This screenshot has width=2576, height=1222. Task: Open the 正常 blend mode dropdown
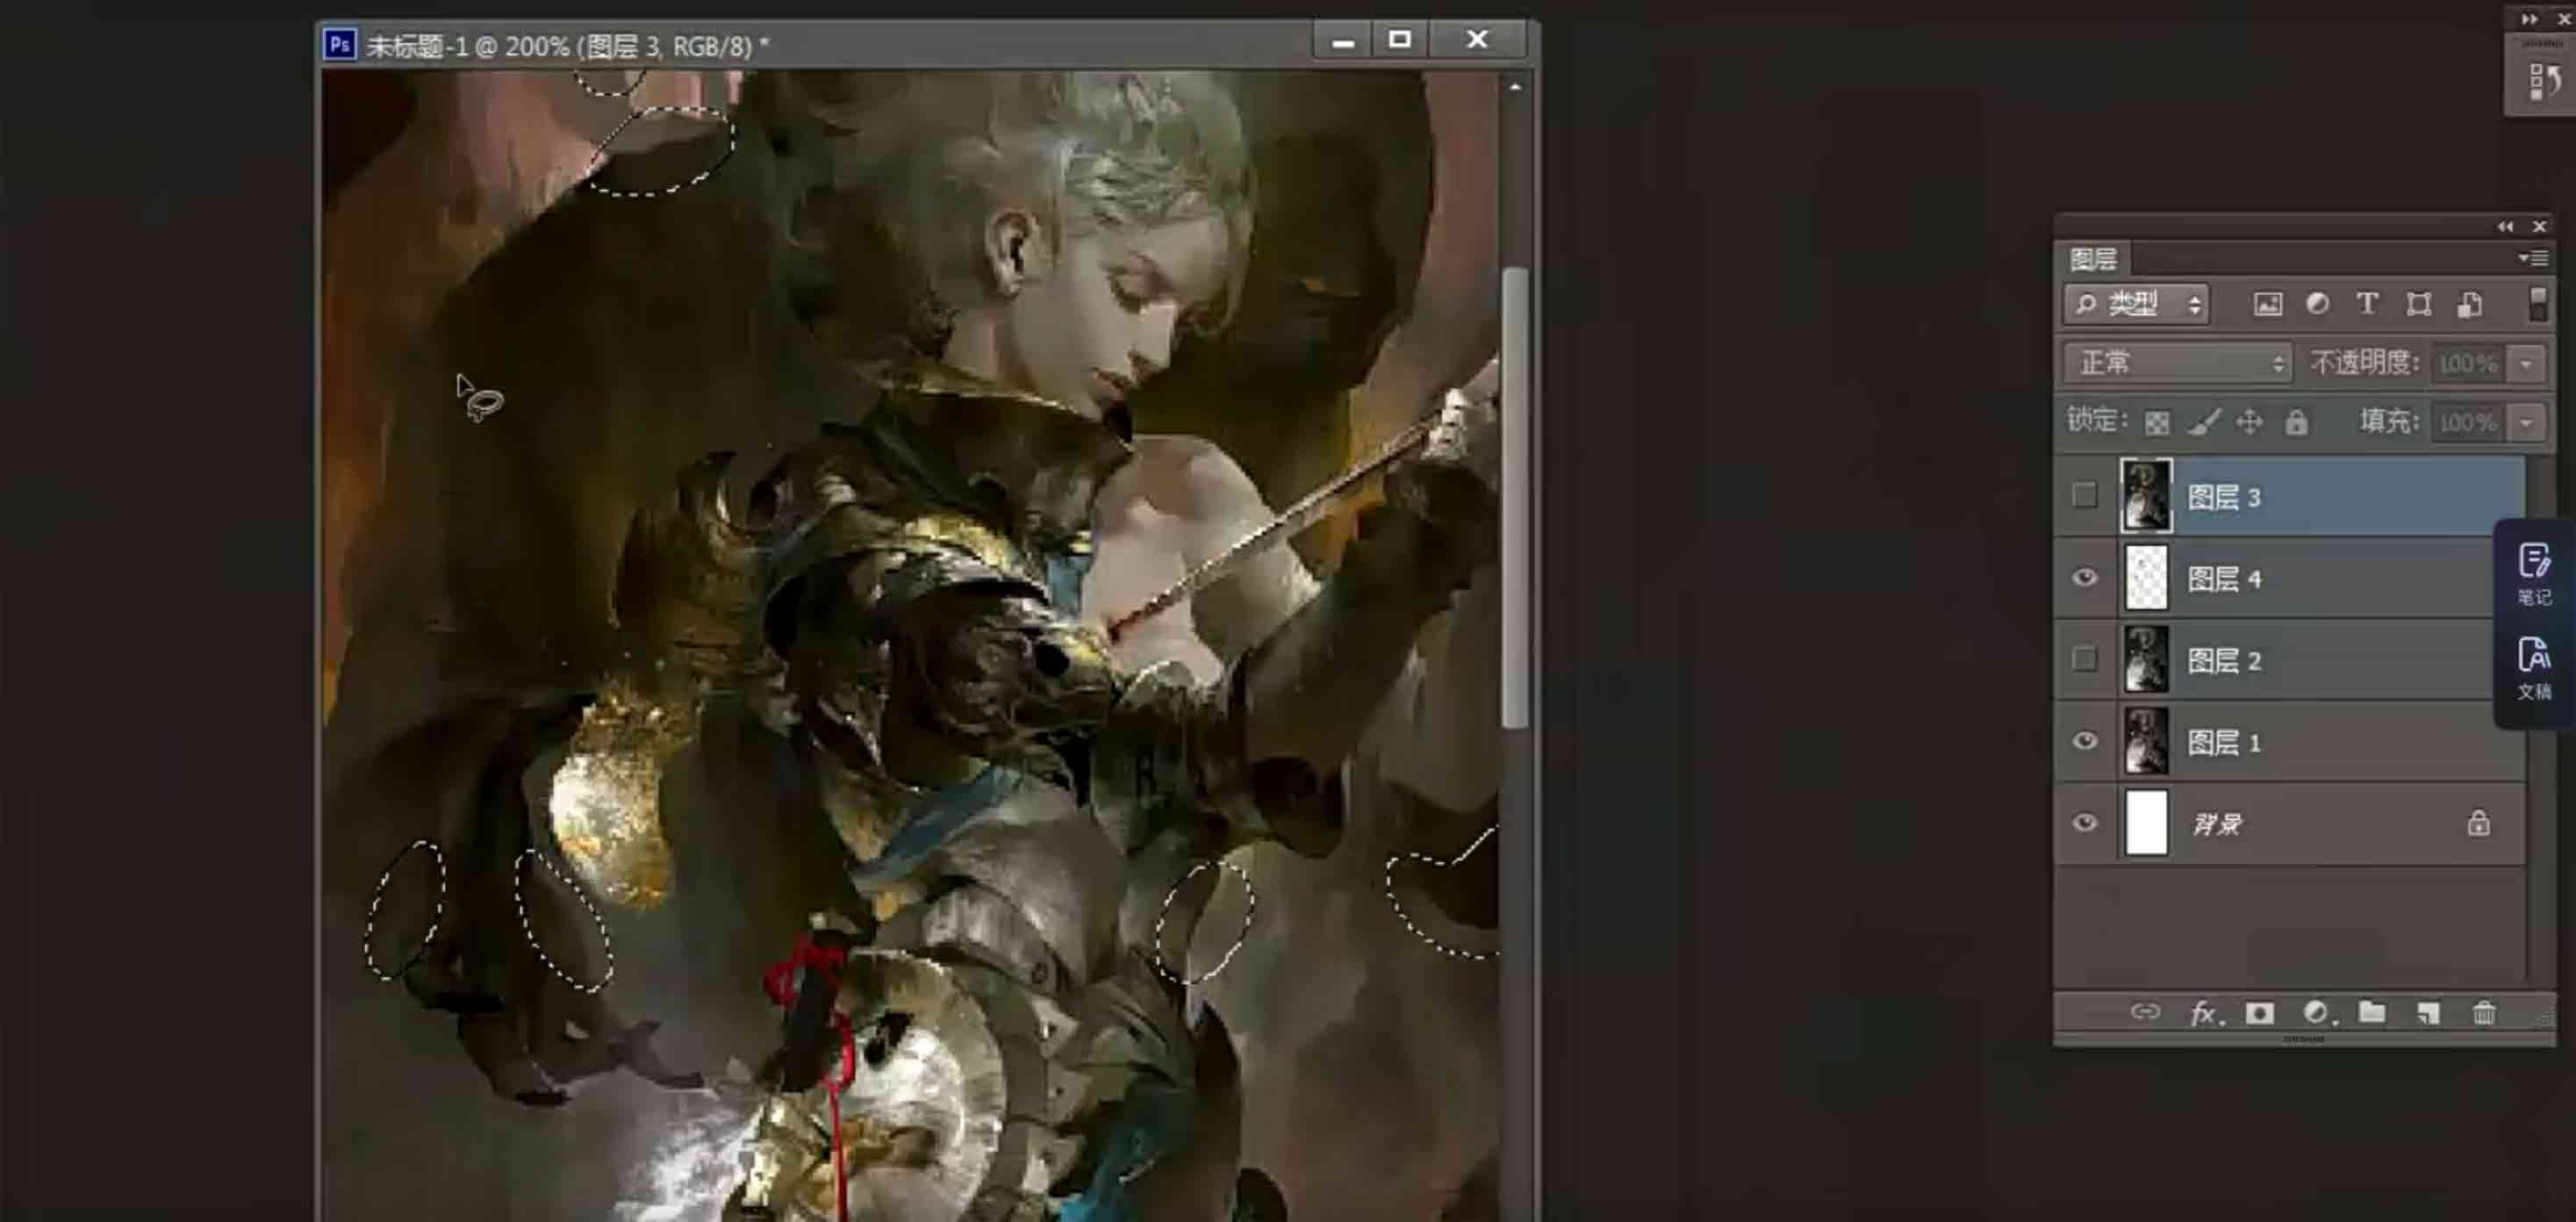point(2177,363)
